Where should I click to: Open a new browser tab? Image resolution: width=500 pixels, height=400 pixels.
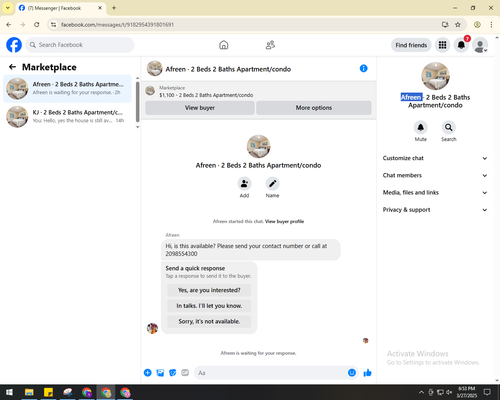114,8
